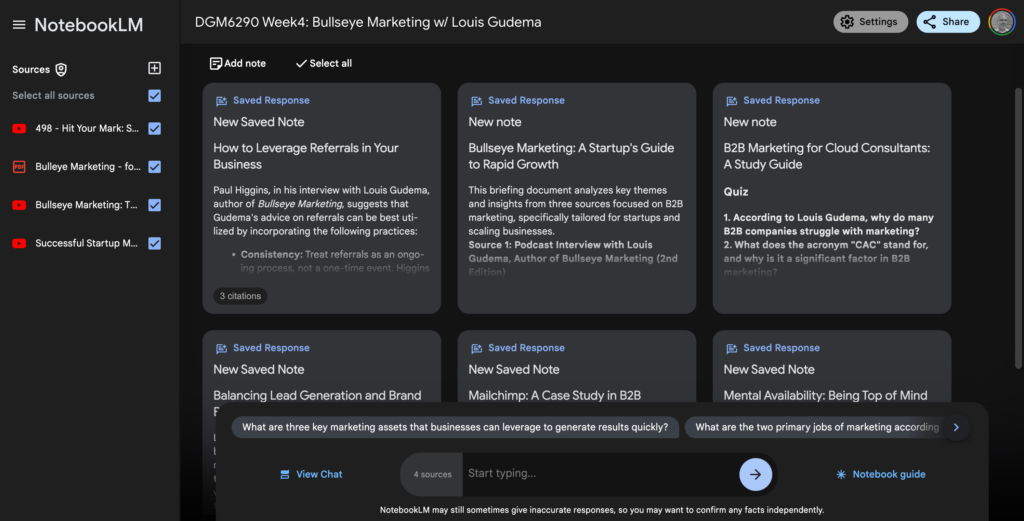Open How to Leverage Referrals note
Image resolution: width=1024 pixels, height=521 pixels.
point(322,198)
